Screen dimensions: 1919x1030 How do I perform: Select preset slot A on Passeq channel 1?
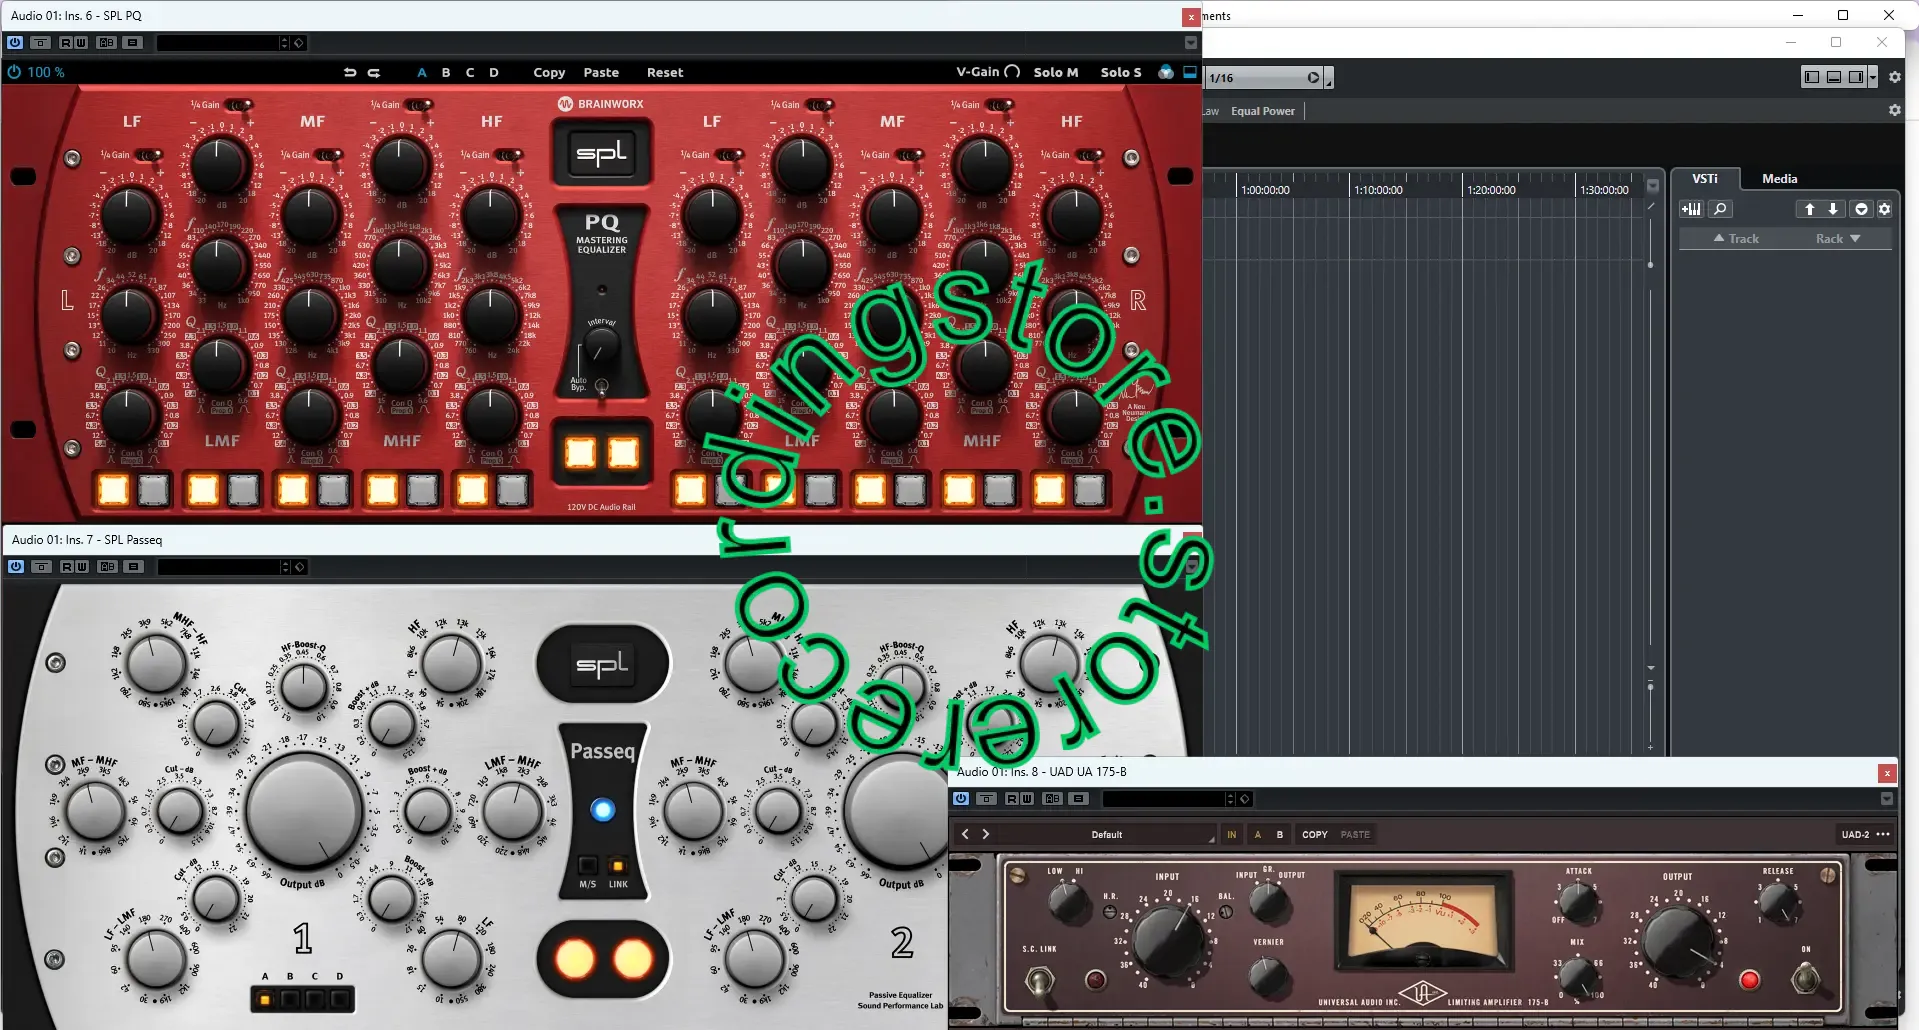click(x=265, y=998)
